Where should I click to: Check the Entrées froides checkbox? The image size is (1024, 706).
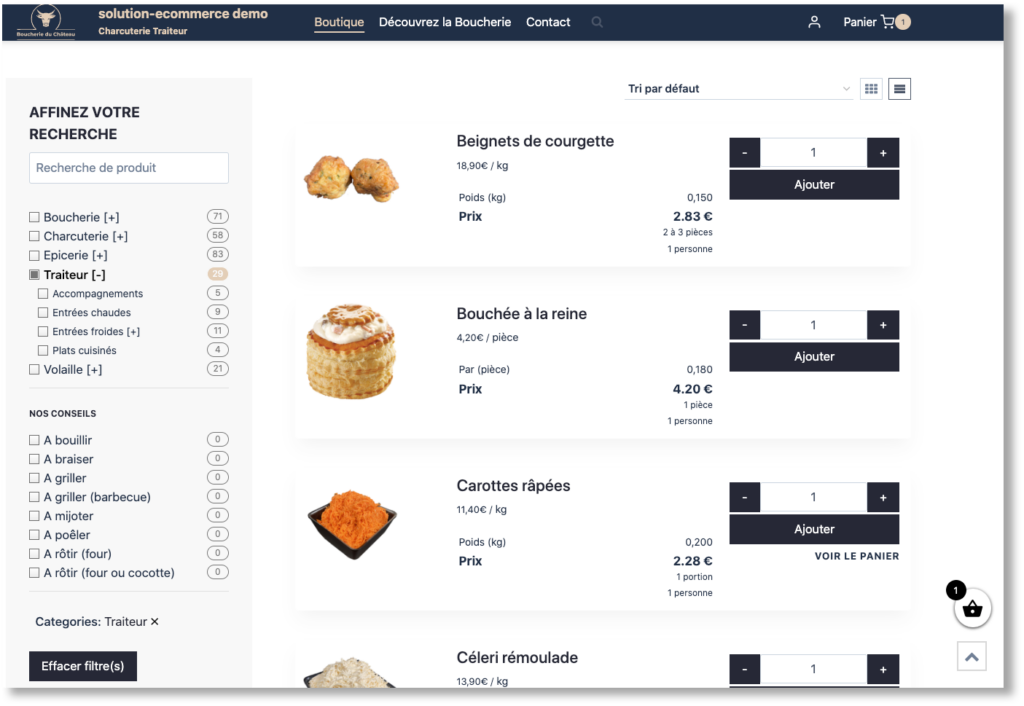click(x=43, y=332)
